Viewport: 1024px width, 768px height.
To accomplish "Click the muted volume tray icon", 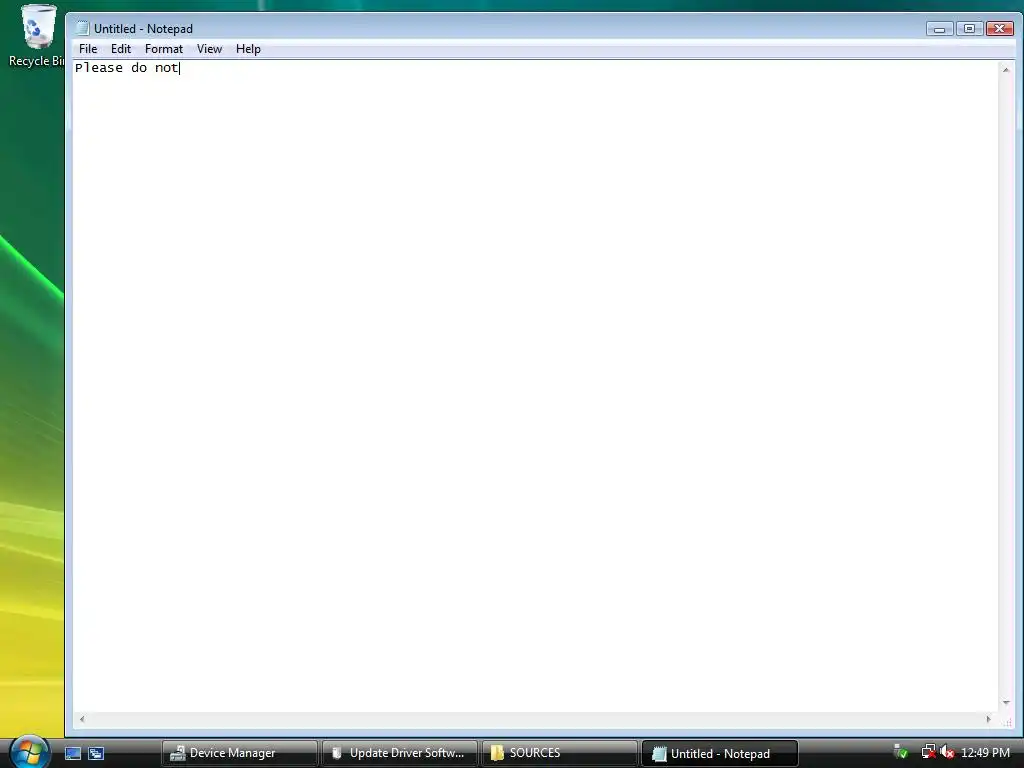I will click(x=948, y=752).
